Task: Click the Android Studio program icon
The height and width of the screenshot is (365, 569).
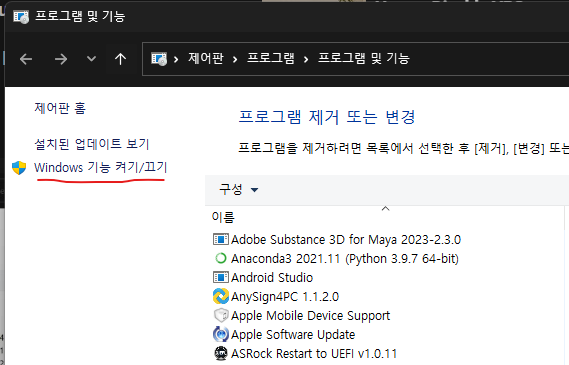Action: pyautogui.click(x=221, y=277)
